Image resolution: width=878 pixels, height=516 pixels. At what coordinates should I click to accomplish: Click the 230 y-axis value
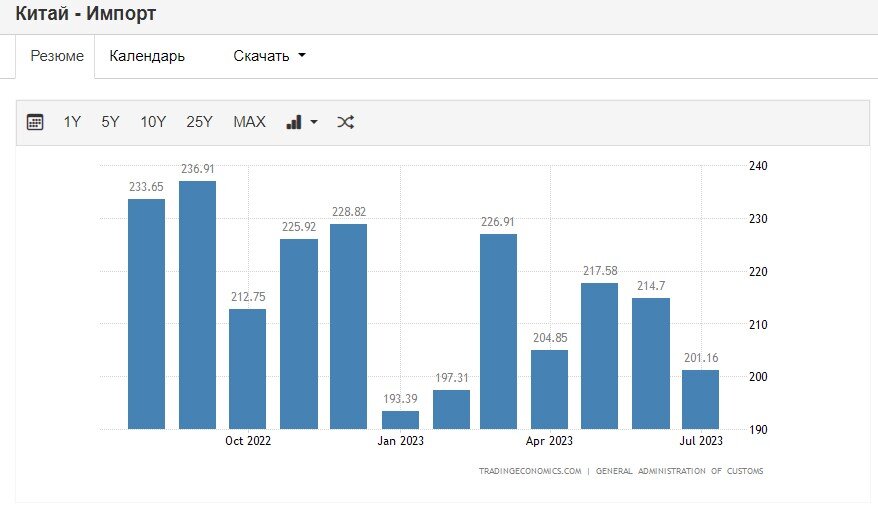pyautogui.click(x=758, y=219)
